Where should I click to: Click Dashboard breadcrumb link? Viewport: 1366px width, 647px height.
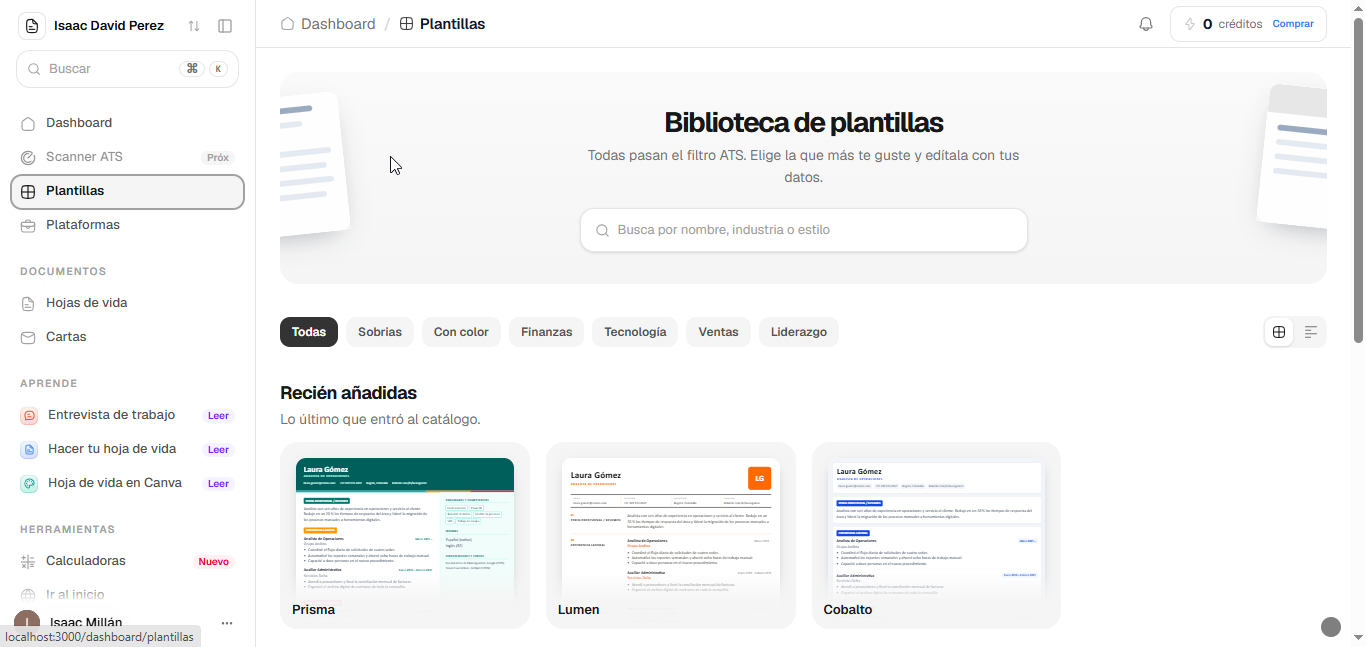[x=328, y=24]
